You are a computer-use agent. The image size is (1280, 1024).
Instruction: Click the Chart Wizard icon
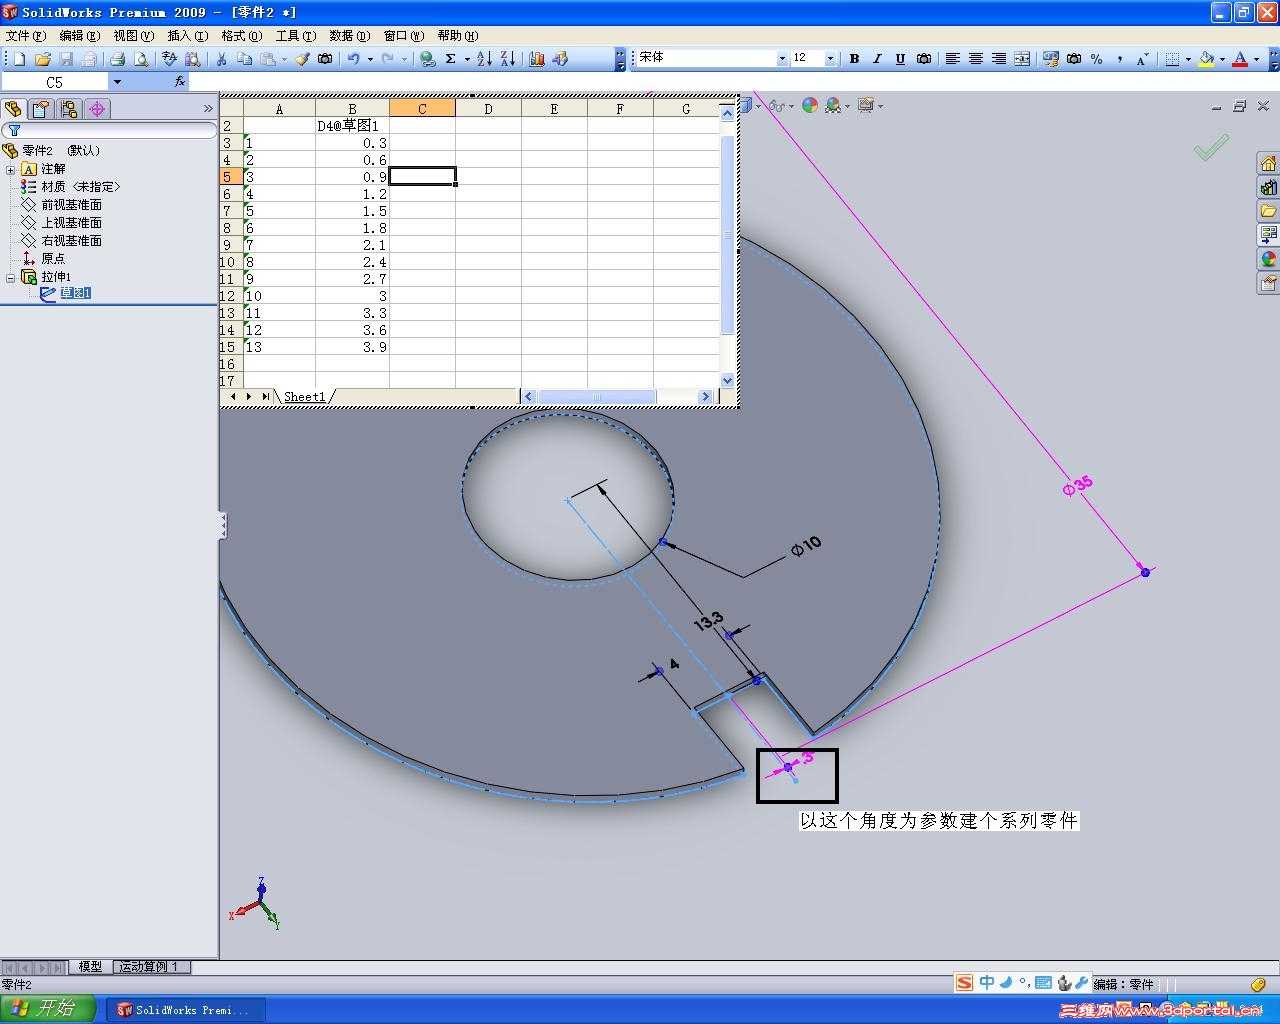[x=537, y=59]
